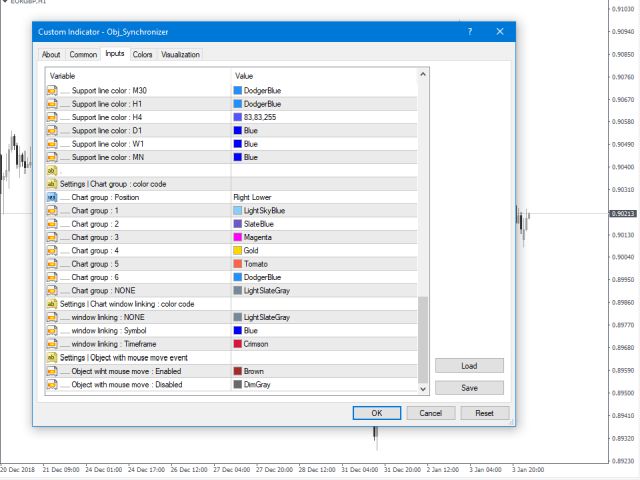Click the color icon beside Chart group : 3
This screenshot has width=640, height=480.
point(52,238)
